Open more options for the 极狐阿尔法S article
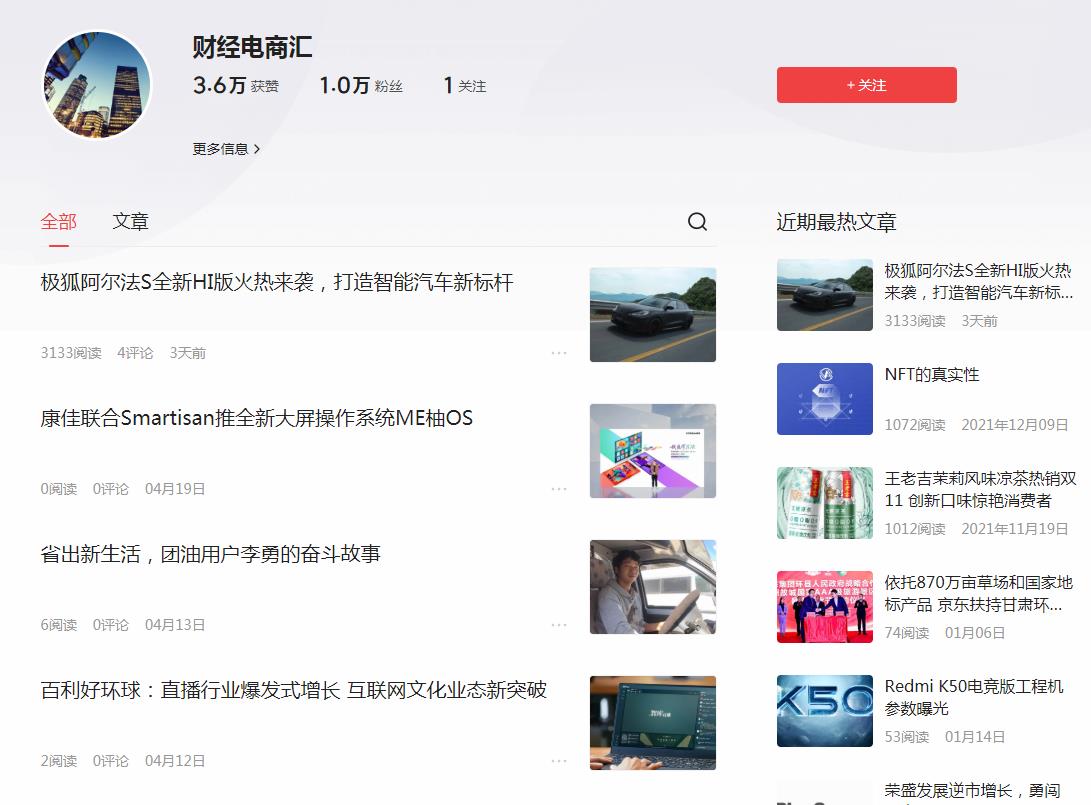The width and height of the screenshot is (1091, 805). coord(559,353)
